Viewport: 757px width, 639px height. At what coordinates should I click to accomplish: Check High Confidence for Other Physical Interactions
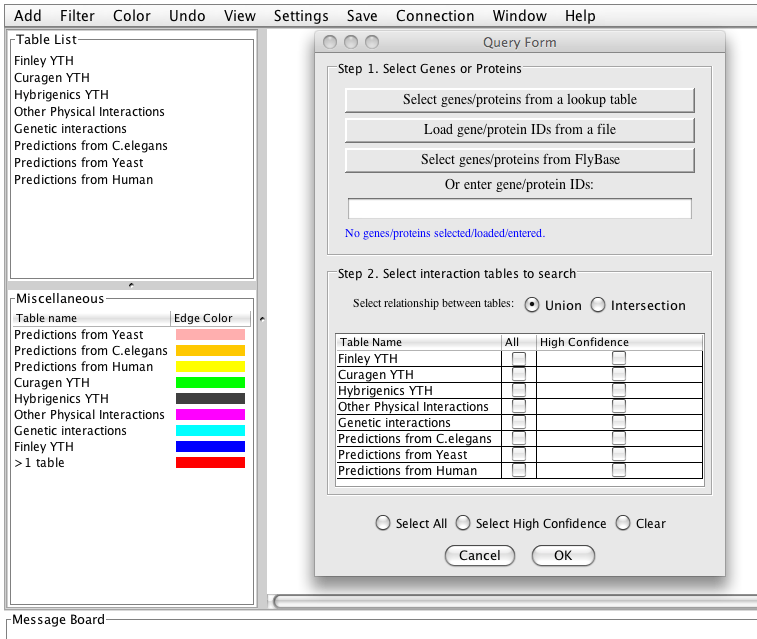click(619, 406)
